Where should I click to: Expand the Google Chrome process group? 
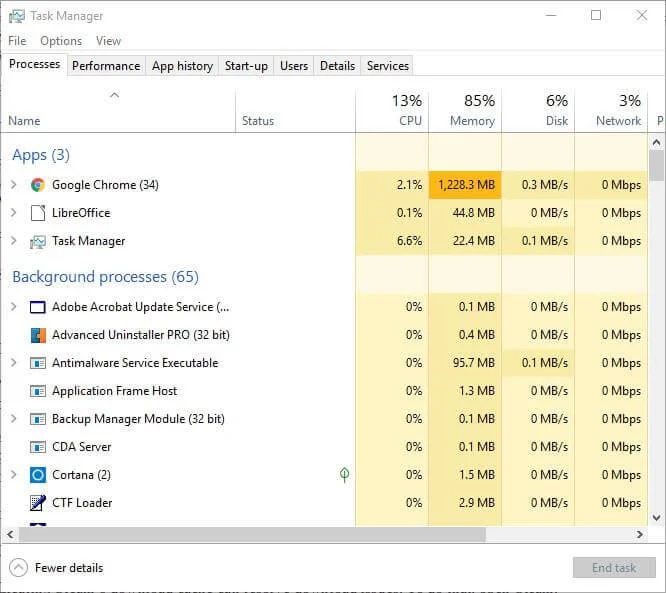14,185
